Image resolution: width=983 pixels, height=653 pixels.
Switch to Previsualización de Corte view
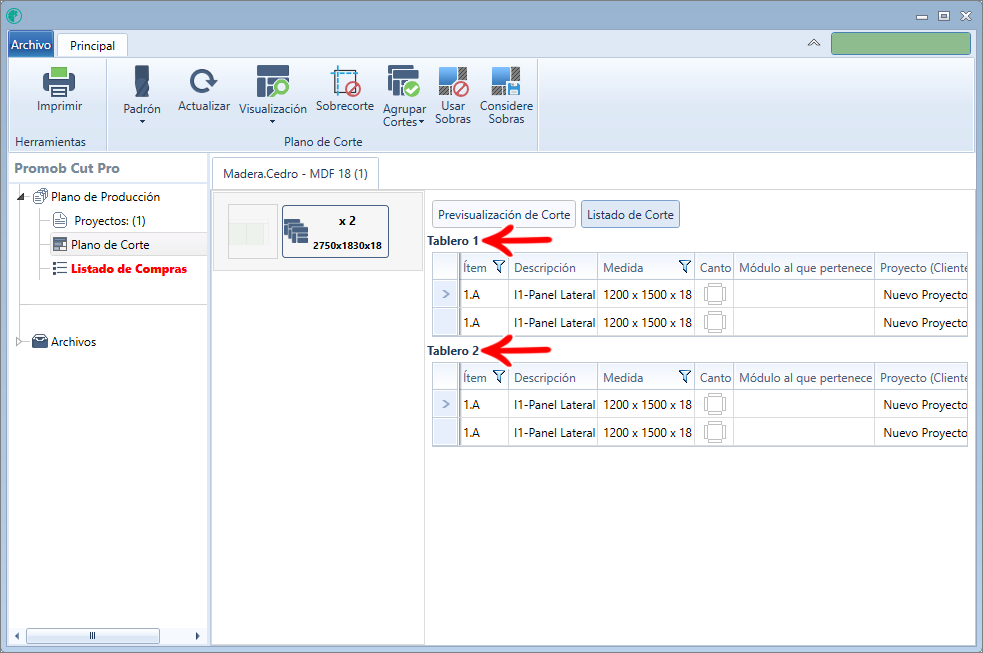click(504, 214)
